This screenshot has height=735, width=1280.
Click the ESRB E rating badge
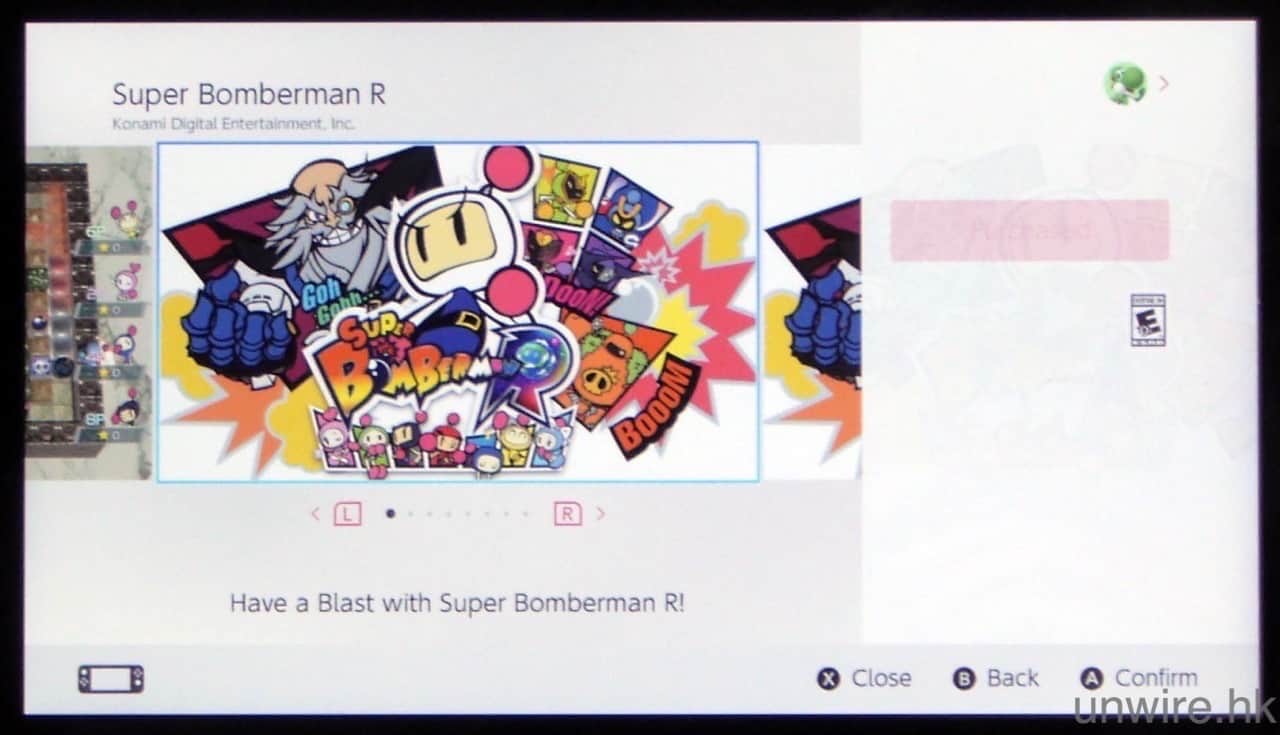pyautogui.click(x=1148, y=320)
